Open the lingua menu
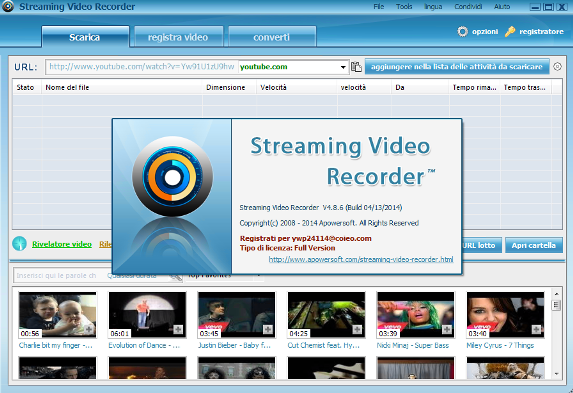The image size is (573, 393). tap(433, 7)
